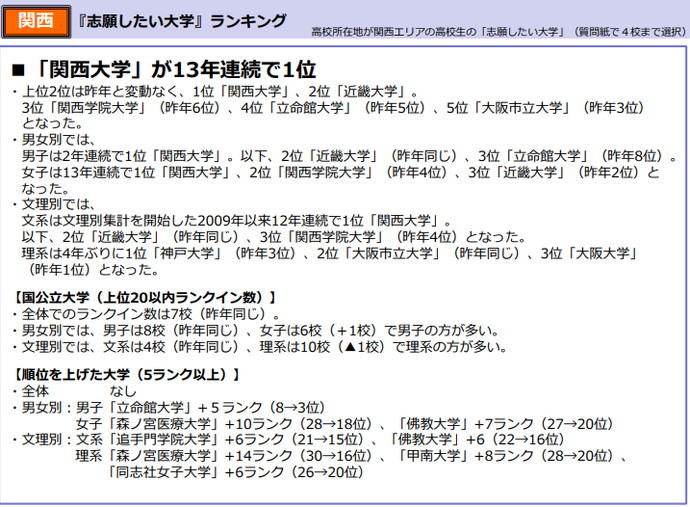This screenshot has height=507, width=690.
Task: Select the subtitle note 質問紙で4校まで選択
Action: (629, 32)
